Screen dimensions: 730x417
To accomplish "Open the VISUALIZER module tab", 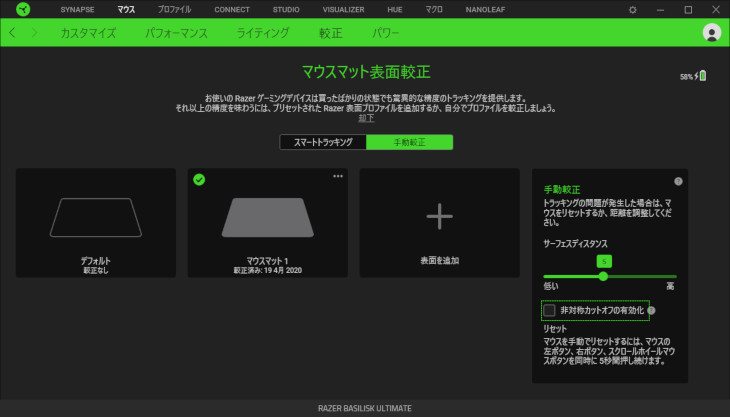I will click(x=344, y=9).
